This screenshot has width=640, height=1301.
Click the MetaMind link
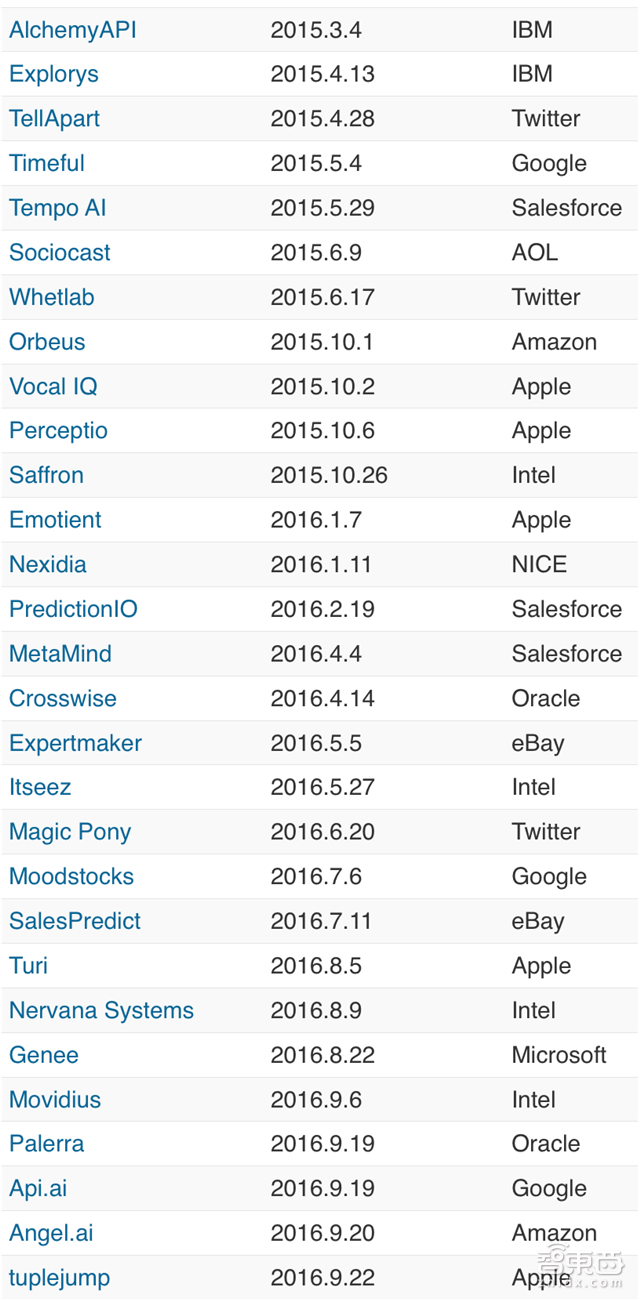tap(61, 654)
